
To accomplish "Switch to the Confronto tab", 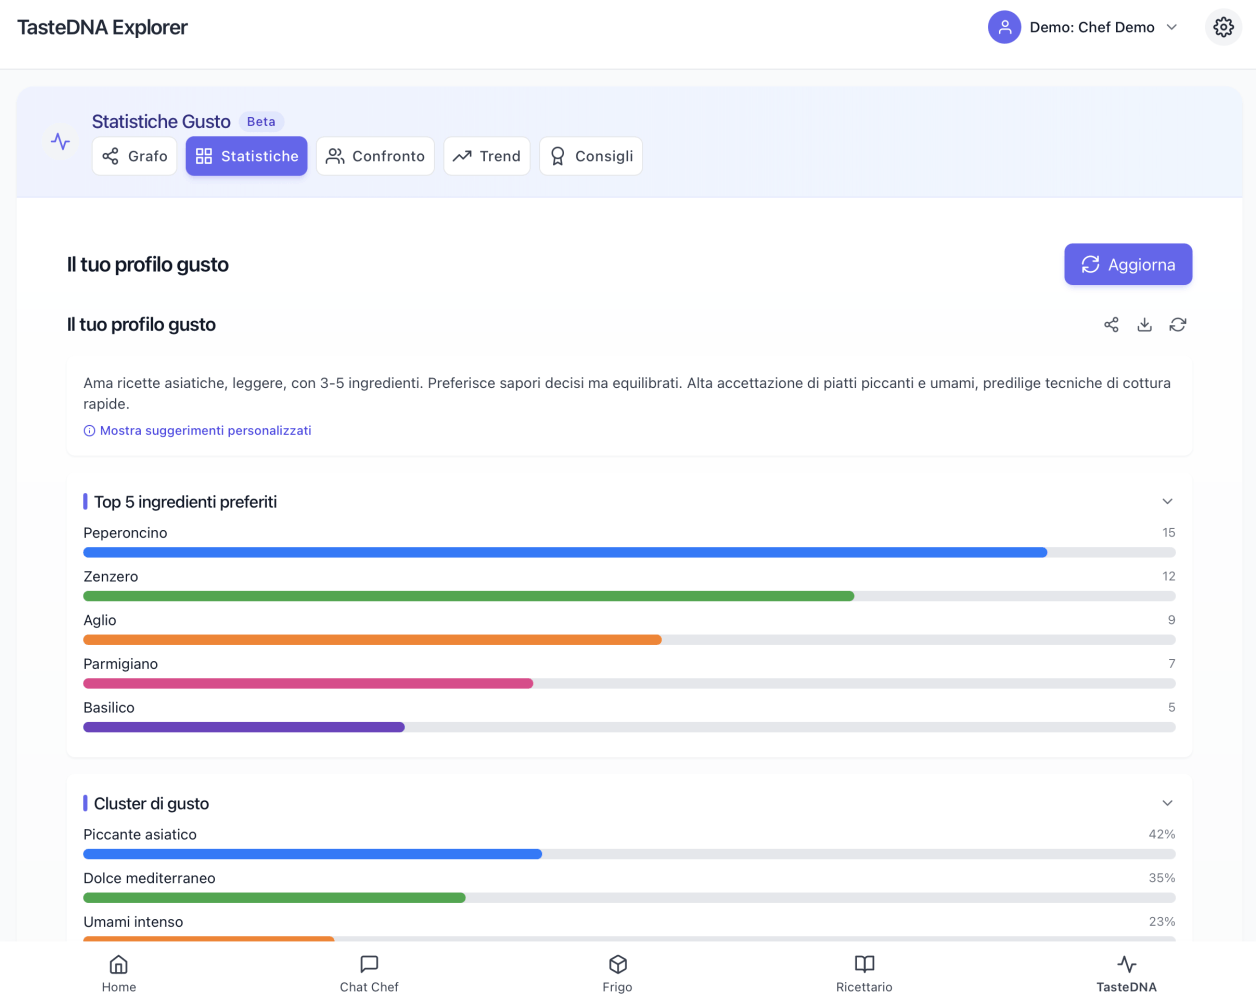I will point(375,156).
